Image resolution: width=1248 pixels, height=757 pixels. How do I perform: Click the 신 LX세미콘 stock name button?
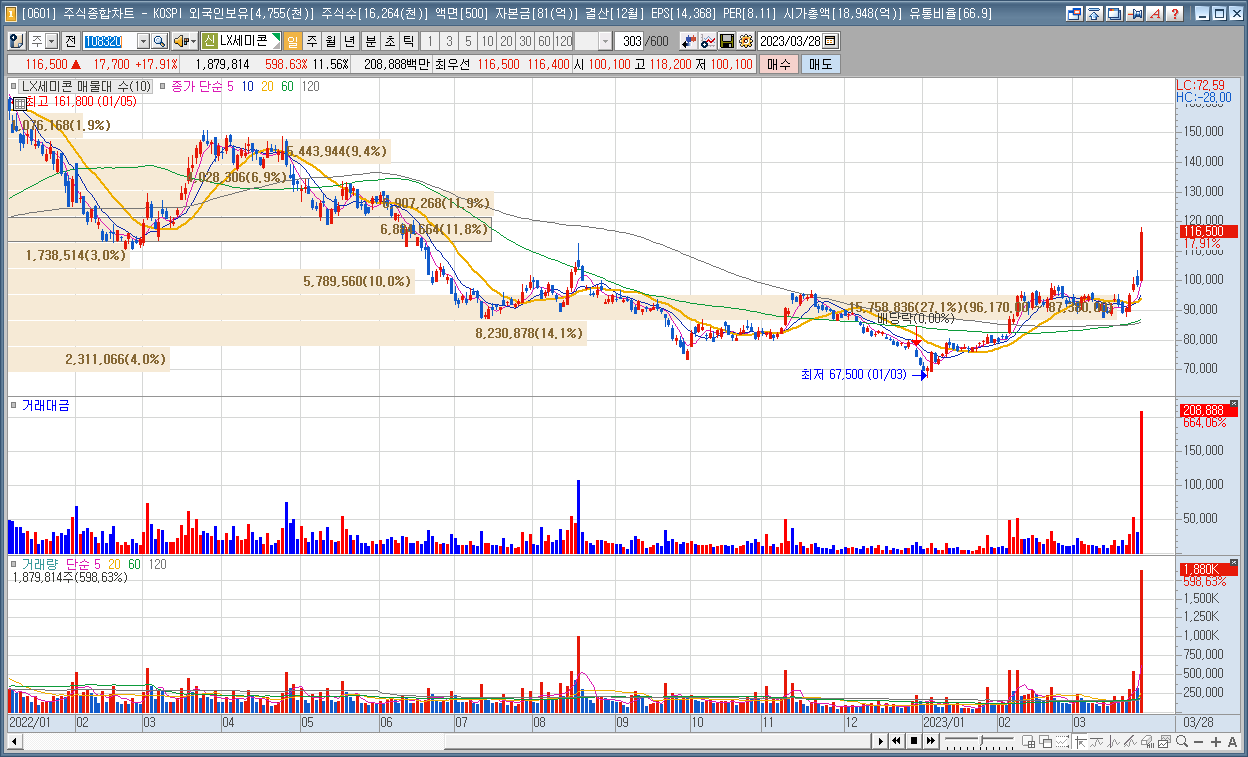[241, 41]
